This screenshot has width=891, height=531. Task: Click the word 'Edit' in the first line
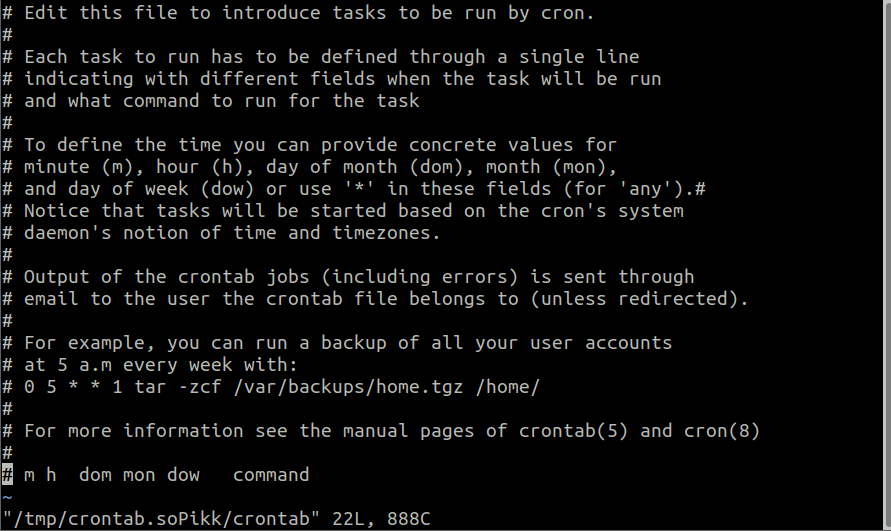pyautogui.click(x=45, y=13)
